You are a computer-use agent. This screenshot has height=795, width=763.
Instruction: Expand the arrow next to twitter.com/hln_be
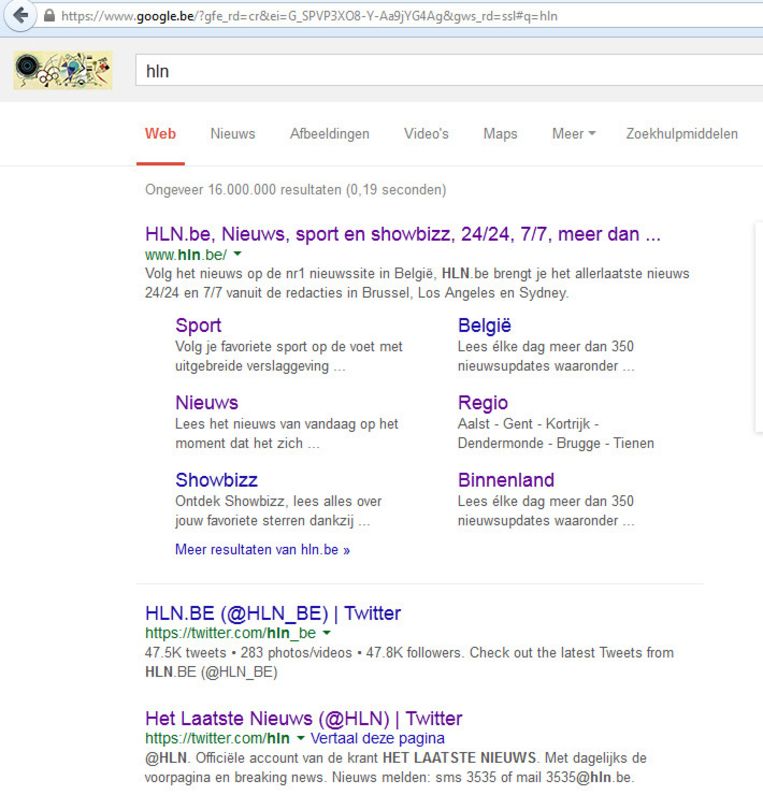pos(326,633)
